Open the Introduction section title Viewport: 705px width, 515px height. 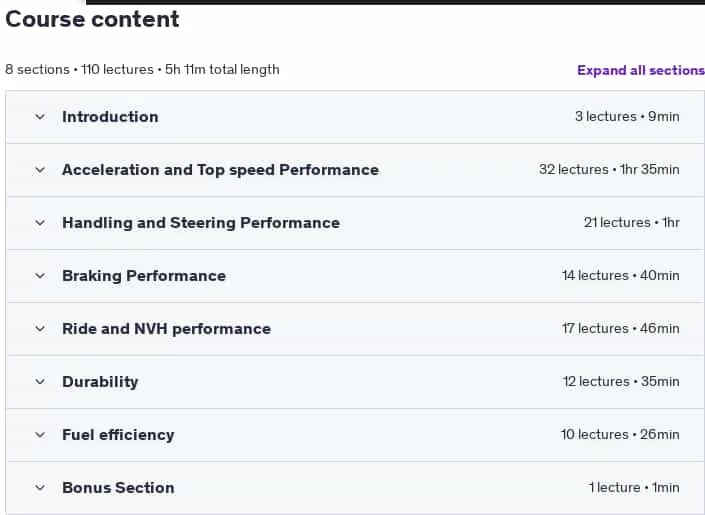110,117
